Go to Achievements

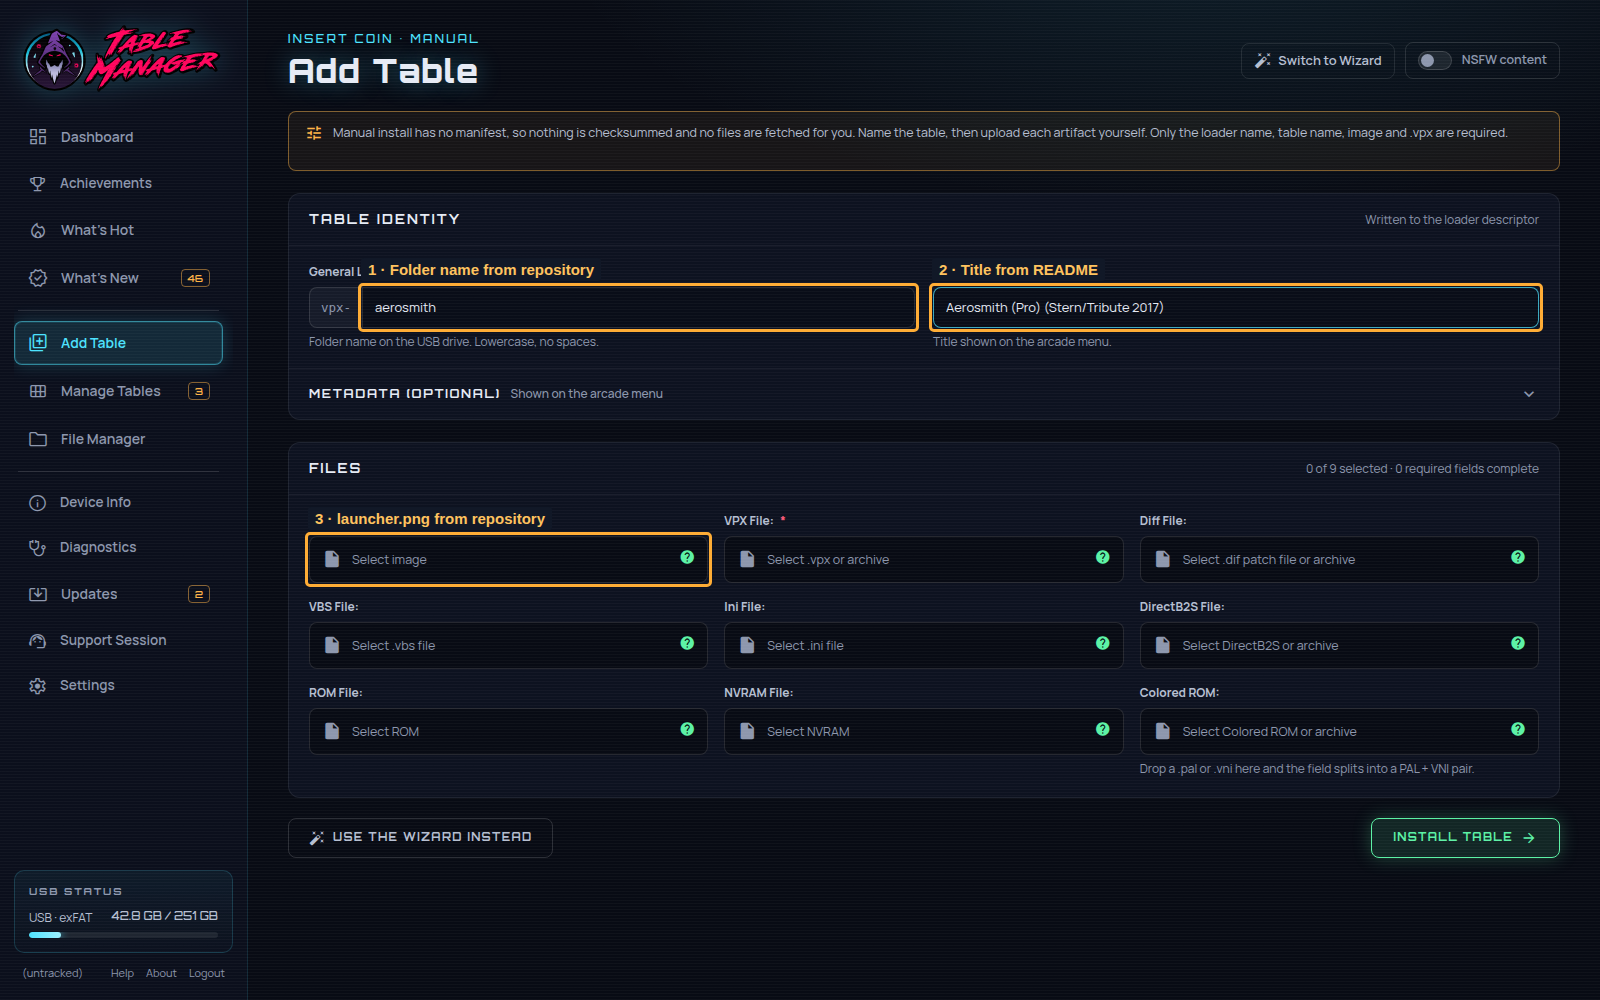click(118, 183)
